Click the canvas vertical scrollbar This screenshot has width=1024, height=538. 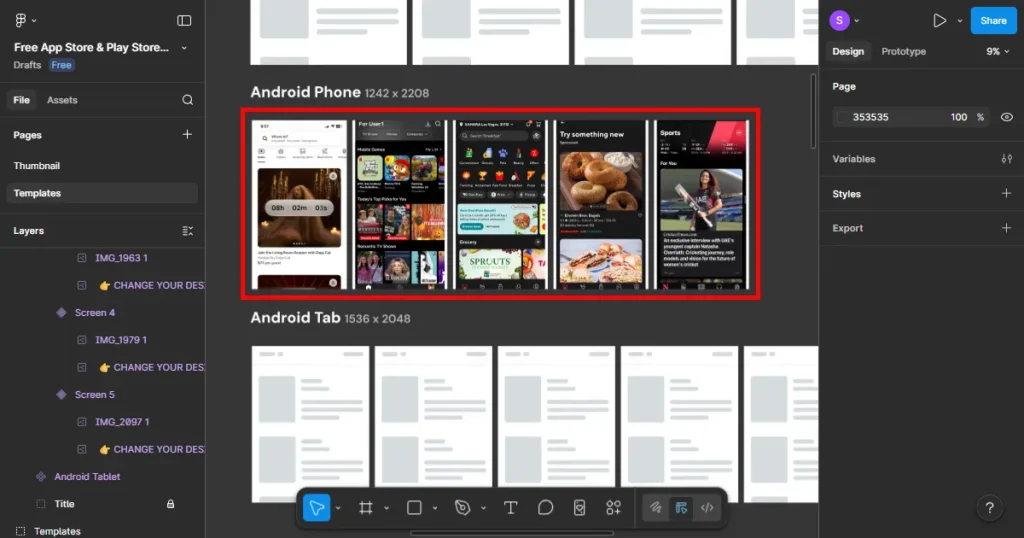[813, 111]
